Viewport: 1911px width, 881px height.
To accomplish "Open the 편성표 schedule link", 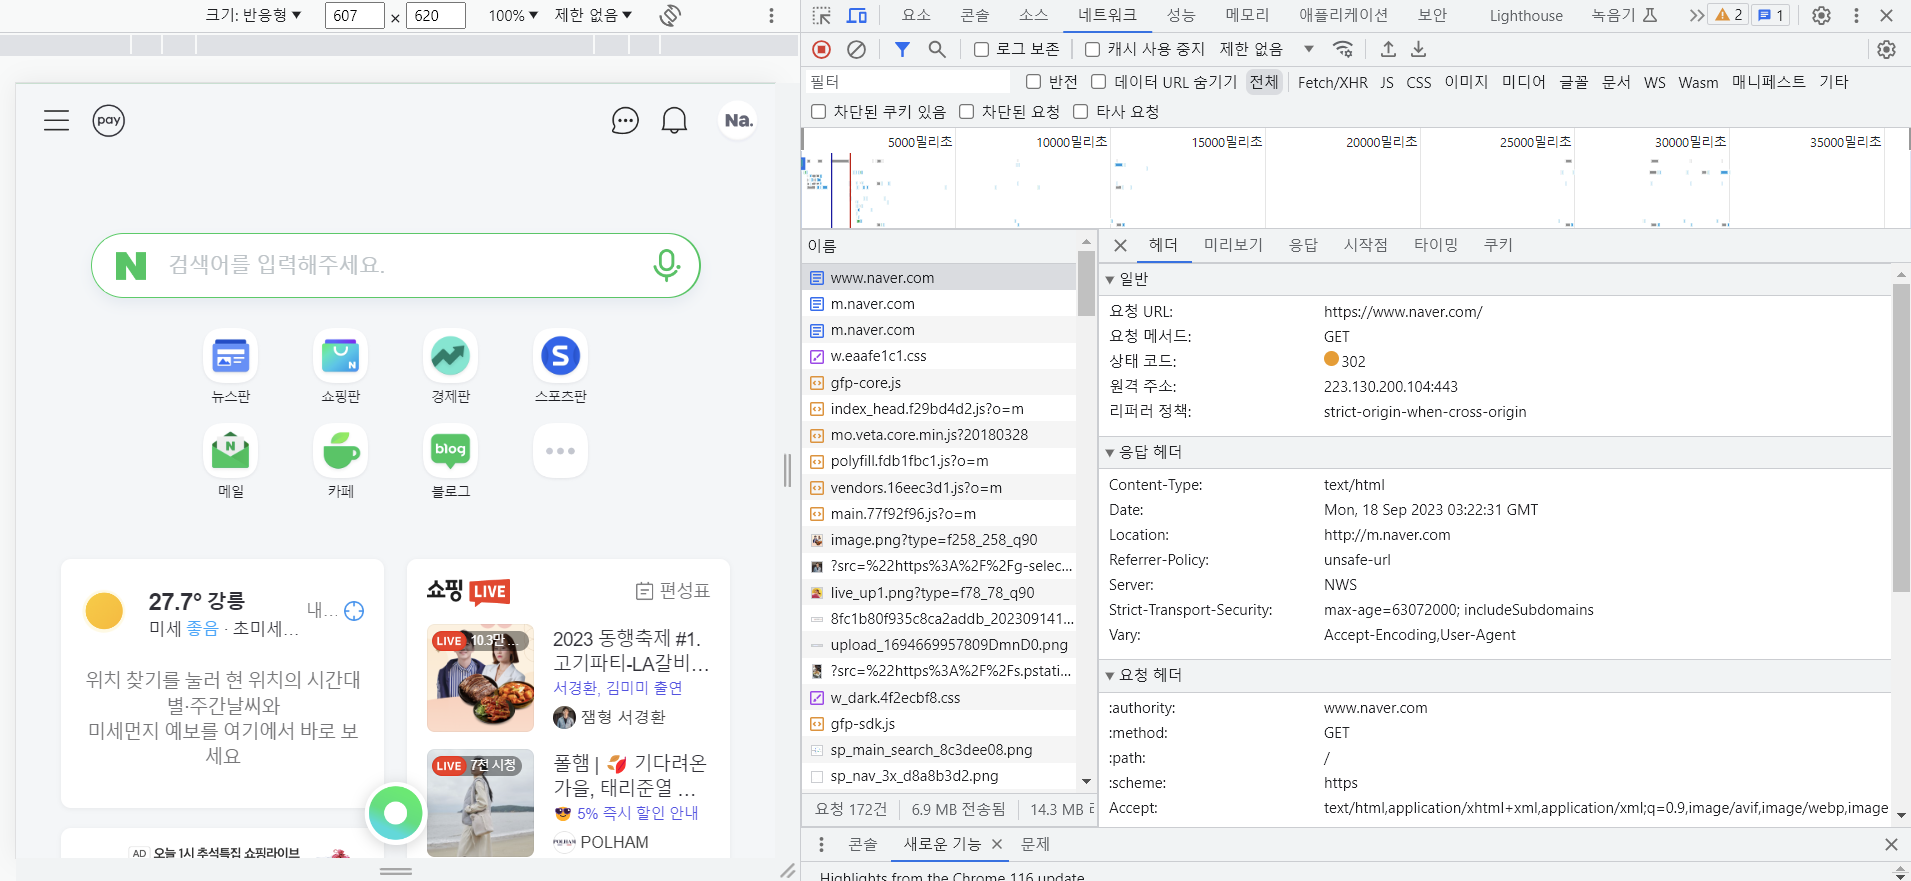I will pos(673,591).
